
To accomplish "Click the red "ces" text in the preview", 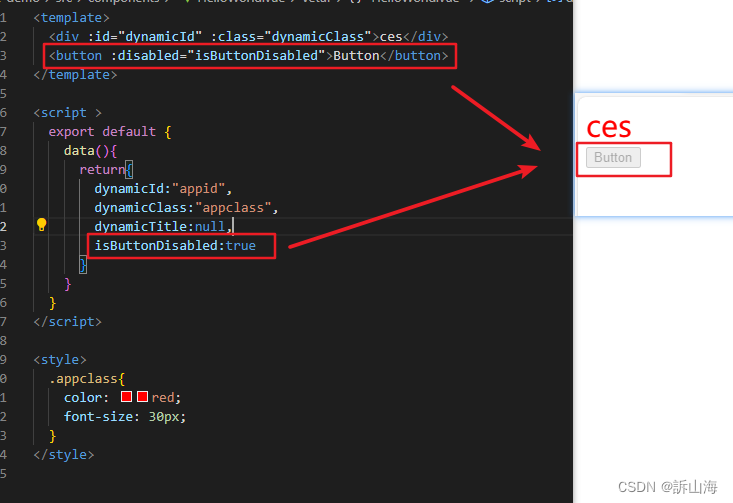I will tap(609, 127).
